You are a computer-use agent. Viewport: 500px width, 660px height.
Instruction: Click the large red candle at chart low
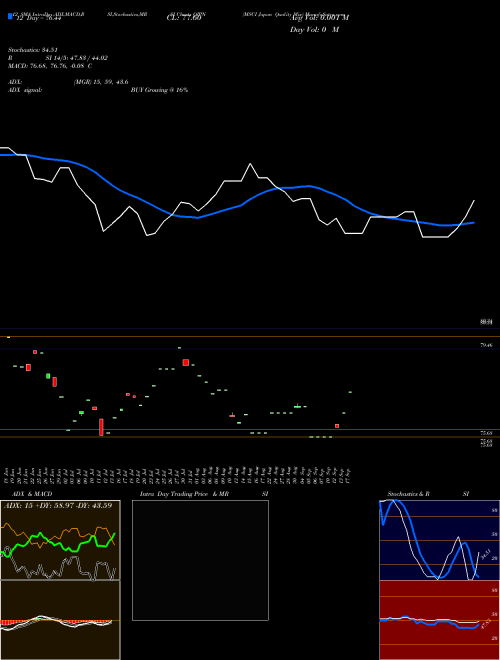pyautogui.click(x=101, y=427)
